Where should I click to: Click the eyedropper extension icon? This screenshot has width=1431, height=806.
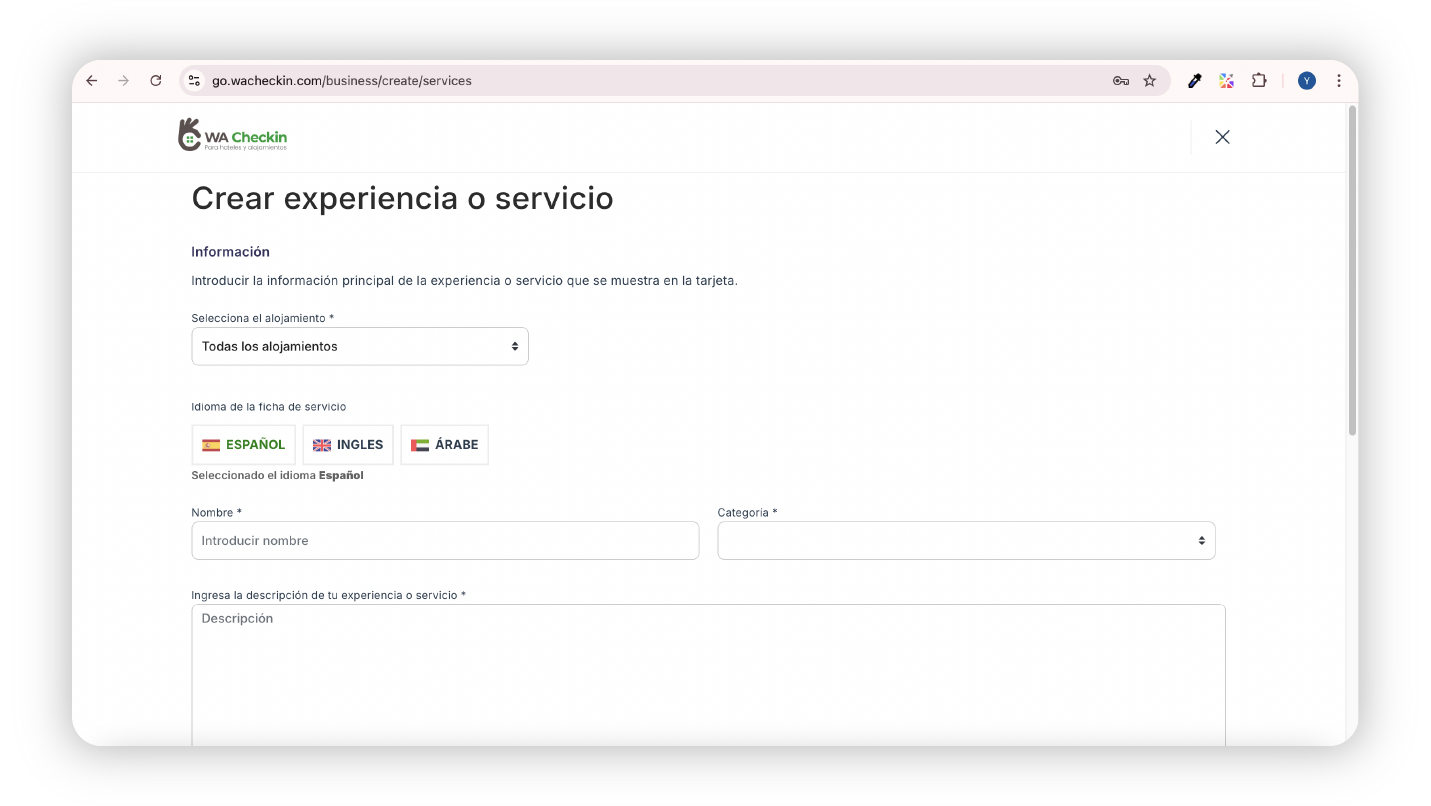pos(1194,81)
